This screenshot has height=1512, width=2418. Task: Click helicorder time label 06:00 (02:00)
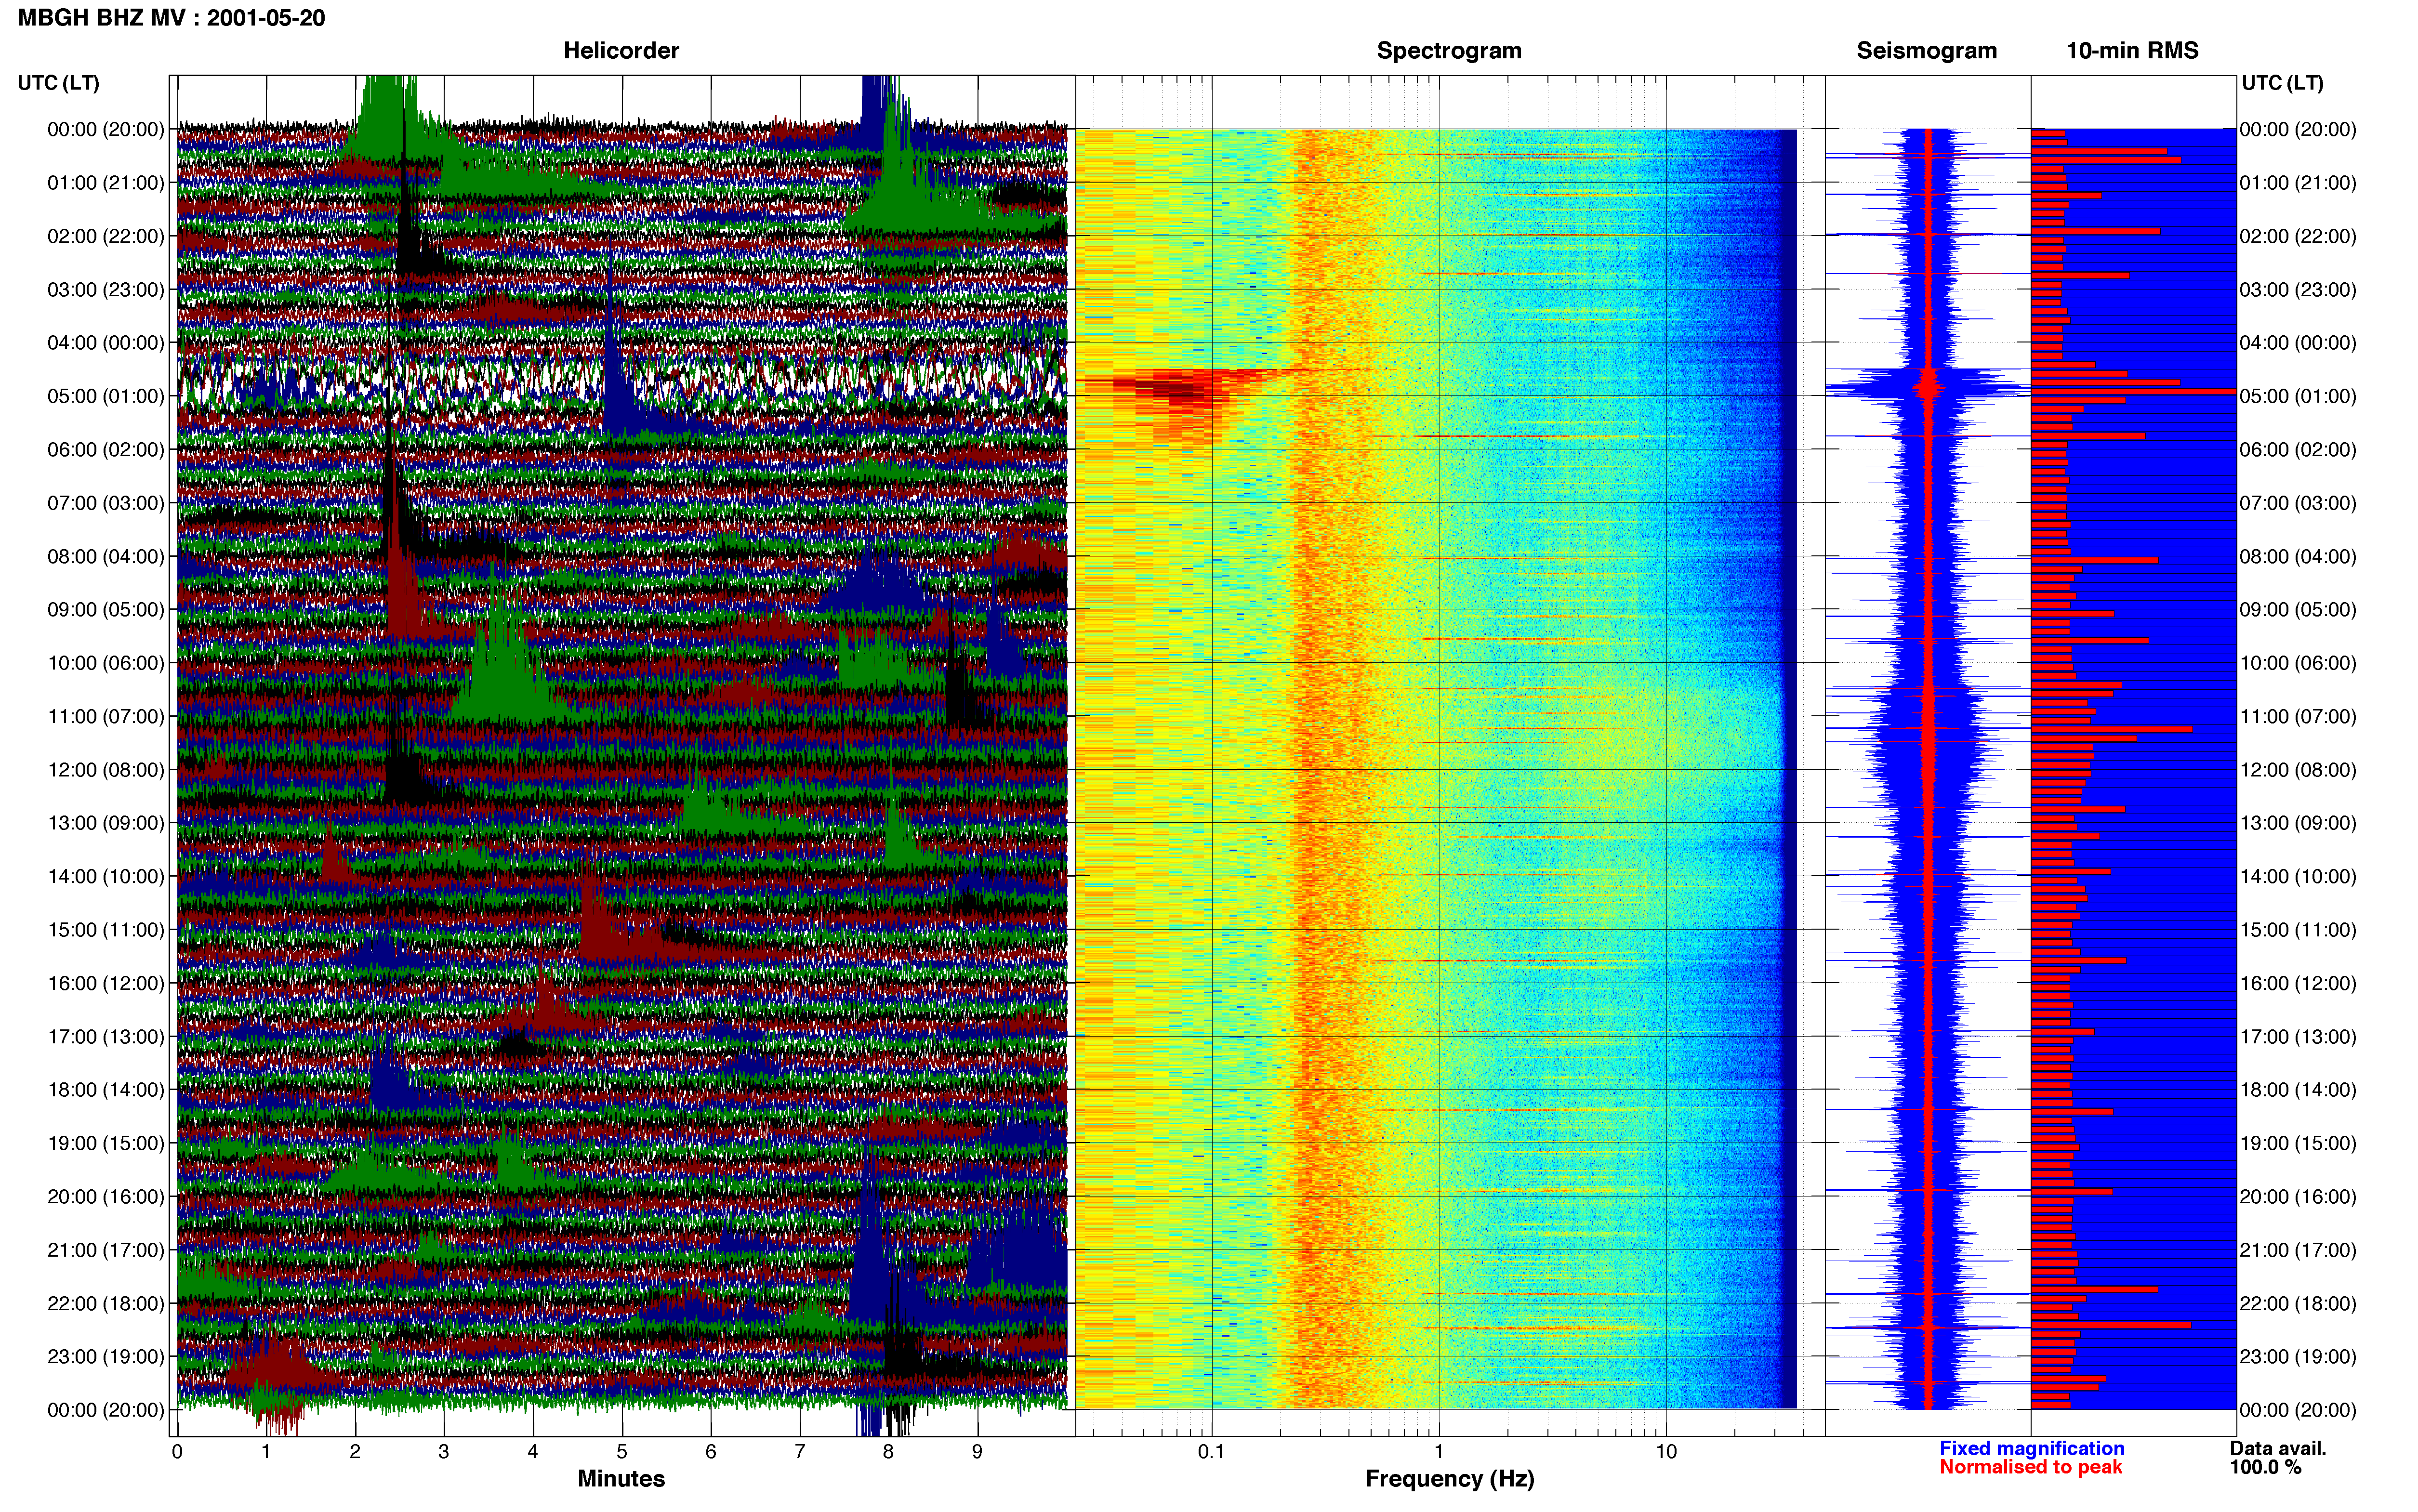[x=106, y=450]
